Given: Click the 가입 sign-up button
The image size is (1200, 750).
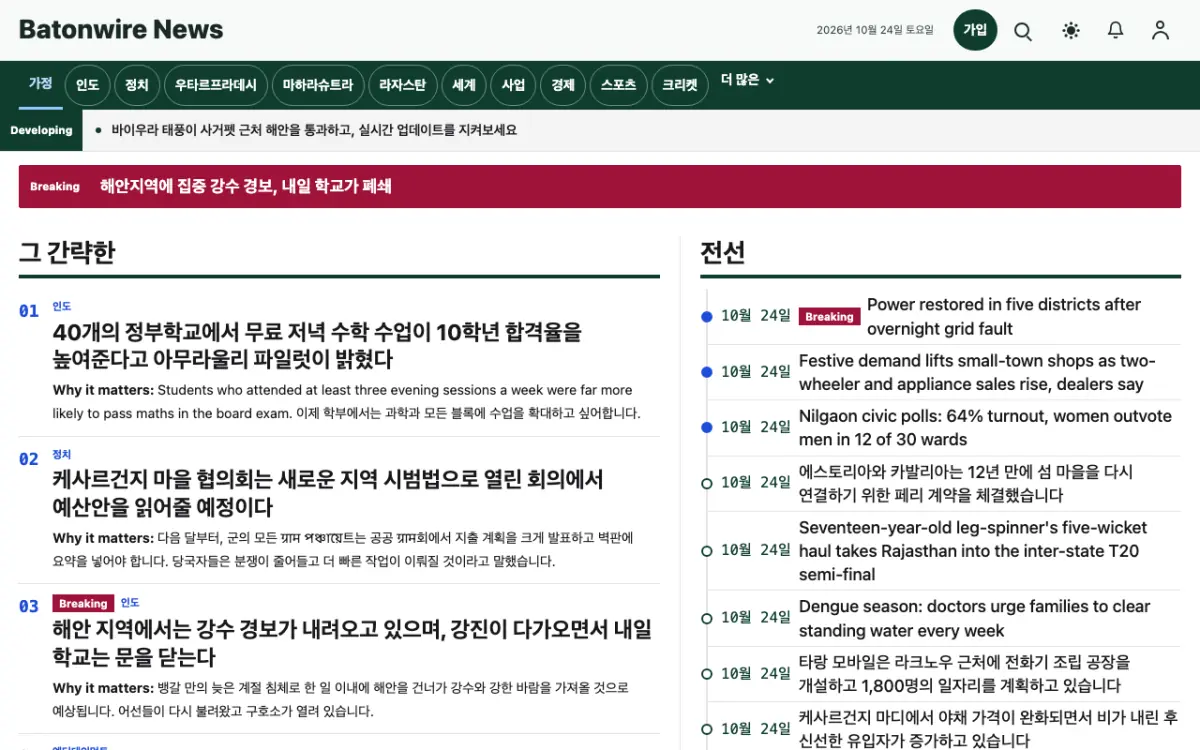Looking at the screenshot, I should (975, 30).
